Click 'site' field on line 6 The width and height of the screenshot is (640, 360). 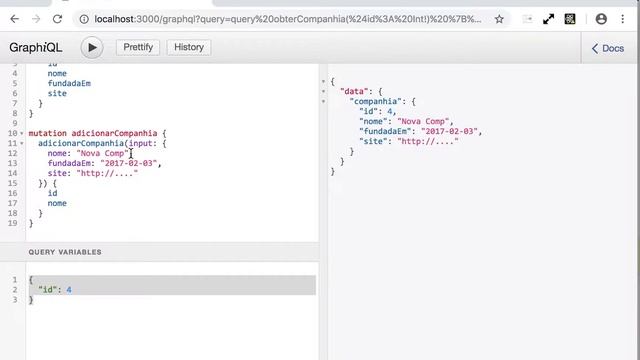57,93
